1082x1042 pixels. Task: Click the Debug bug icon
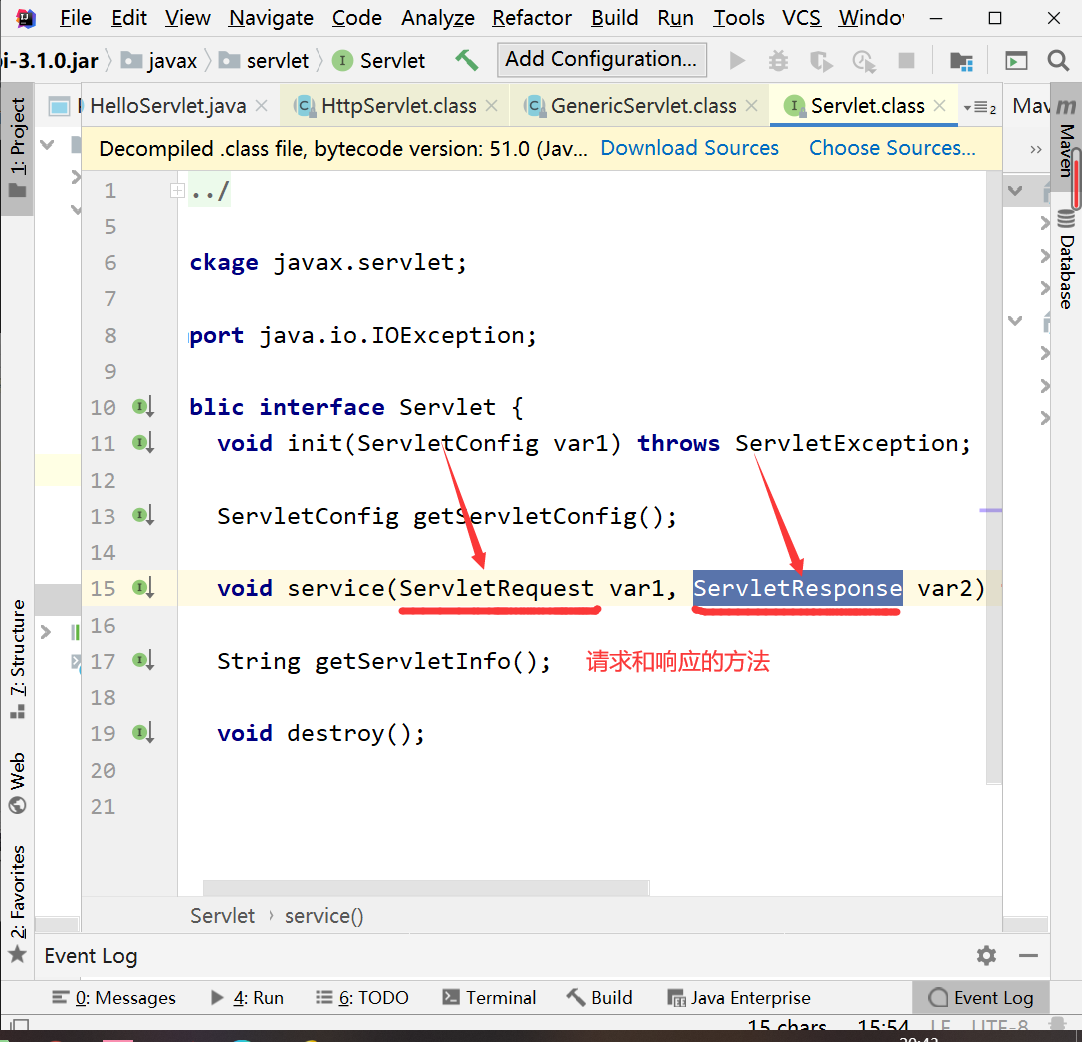tap(779, 61)
